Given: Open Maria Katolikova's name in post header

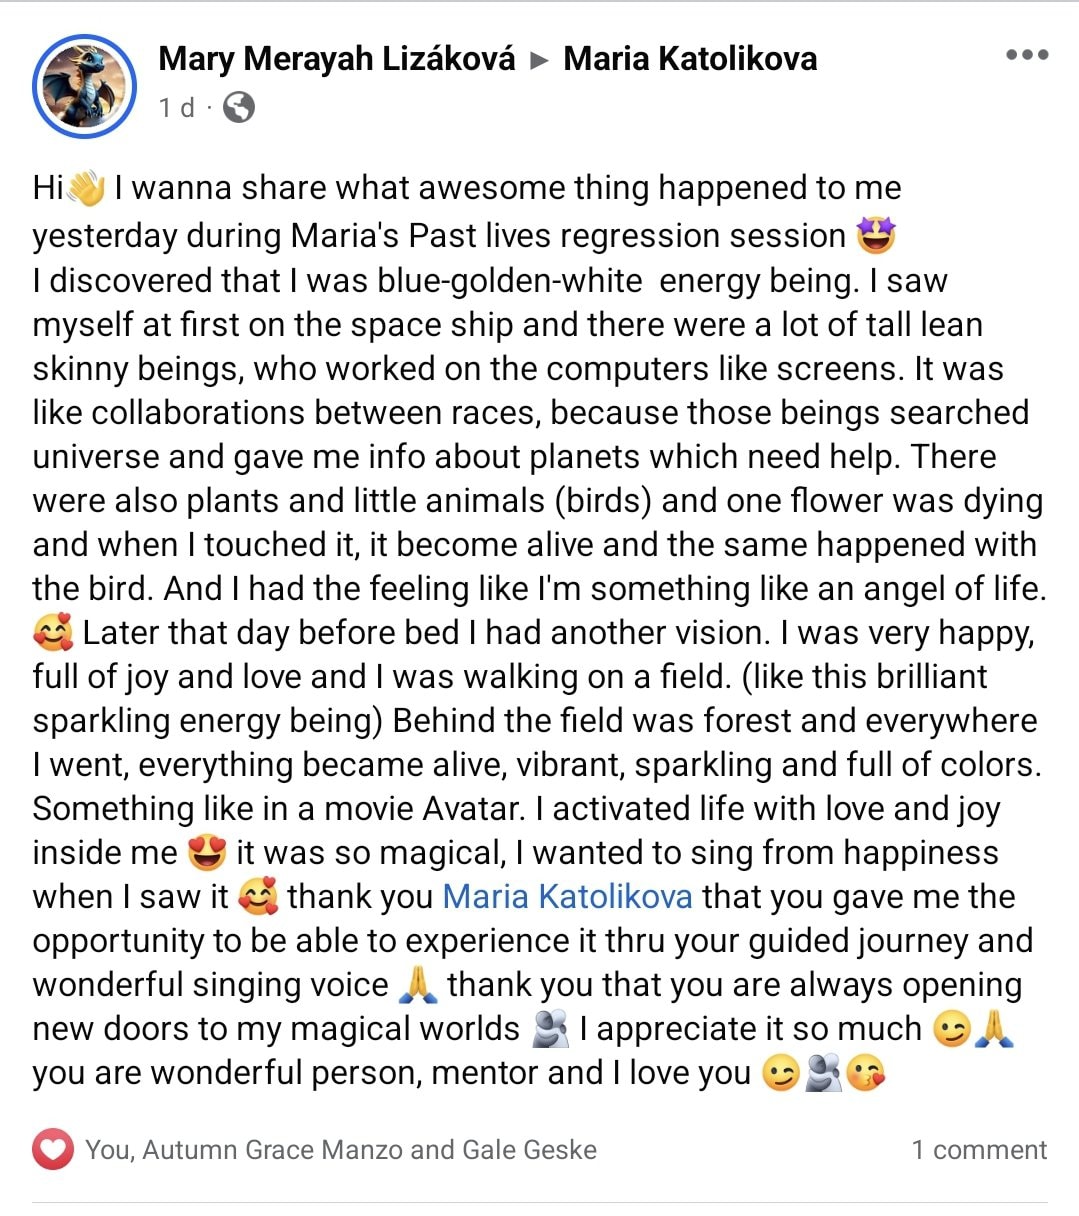Looking at the screenshot, I should coord(690,59).
